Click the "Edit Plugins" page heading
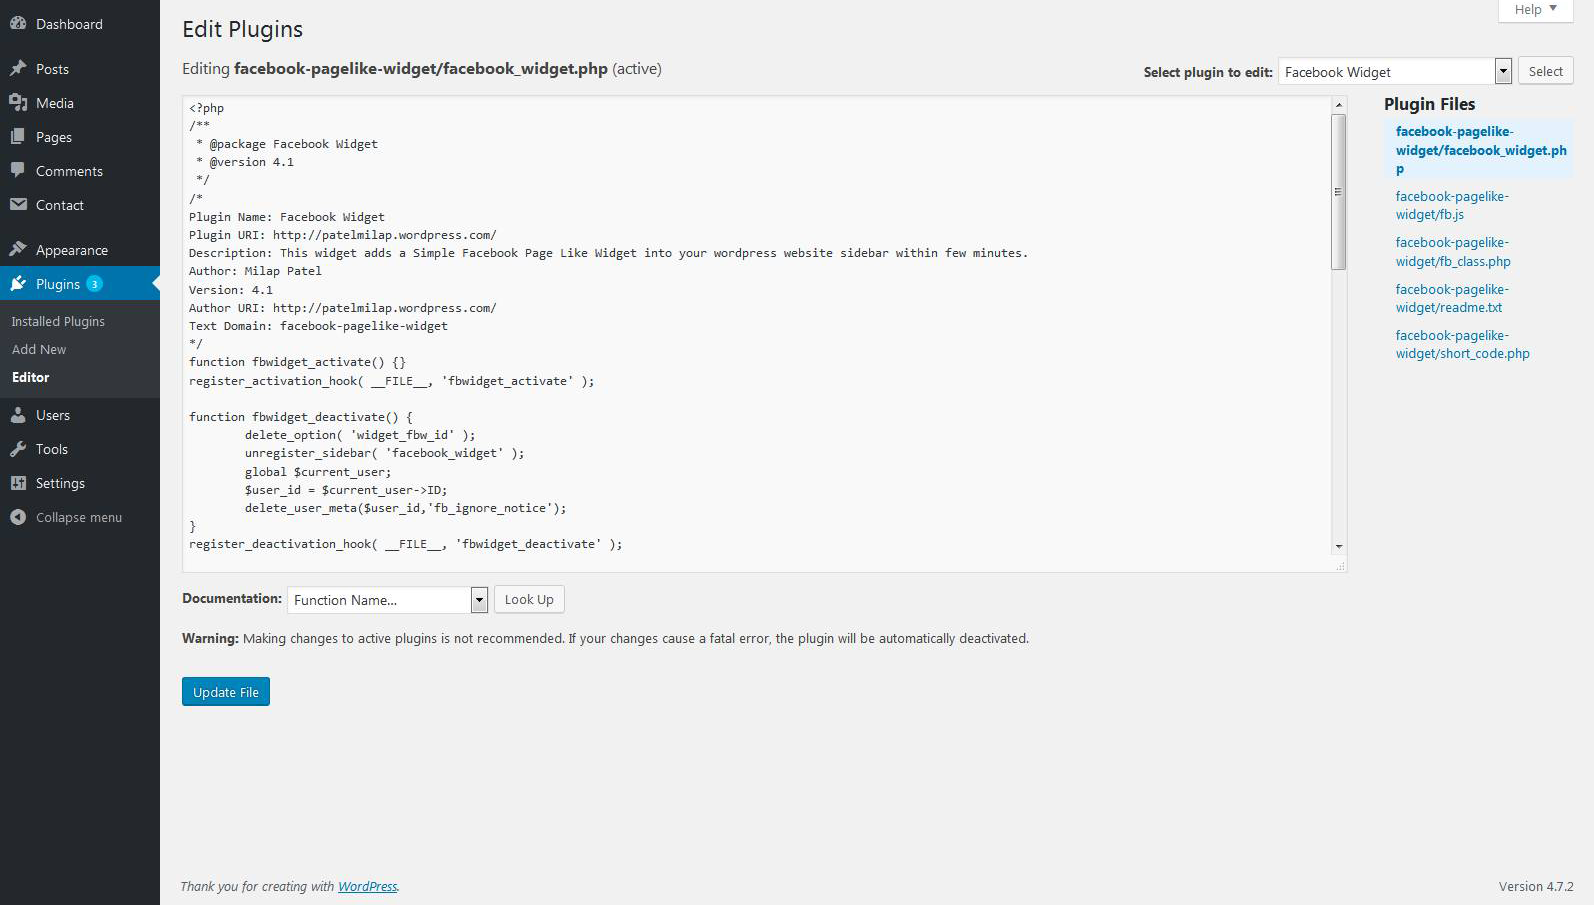1594x905 pixels. coord(242,30)
